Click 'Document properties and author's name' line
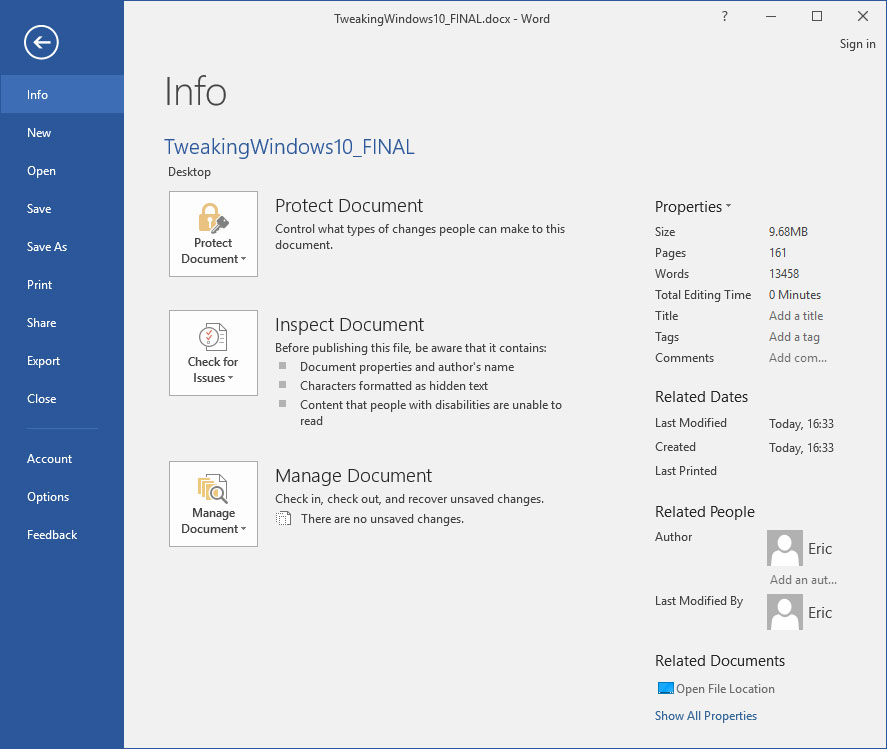 (x=407, y=367)
